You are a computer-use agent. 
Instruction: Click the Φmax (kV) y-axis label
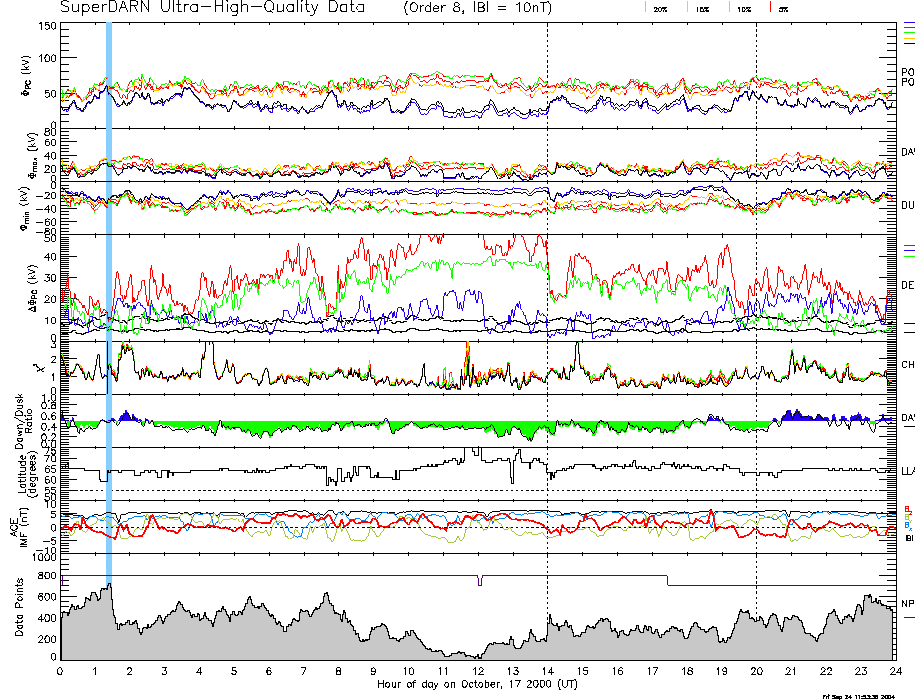point(32,154)
